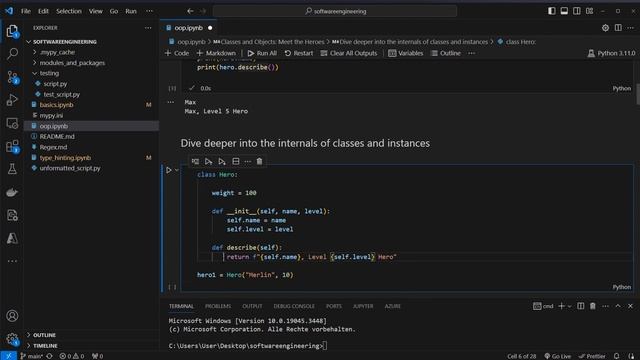The height and width of the screenshot is (360, 640).
Task: Open more cell actions in cell toolbar
Action: pos(248,161)
